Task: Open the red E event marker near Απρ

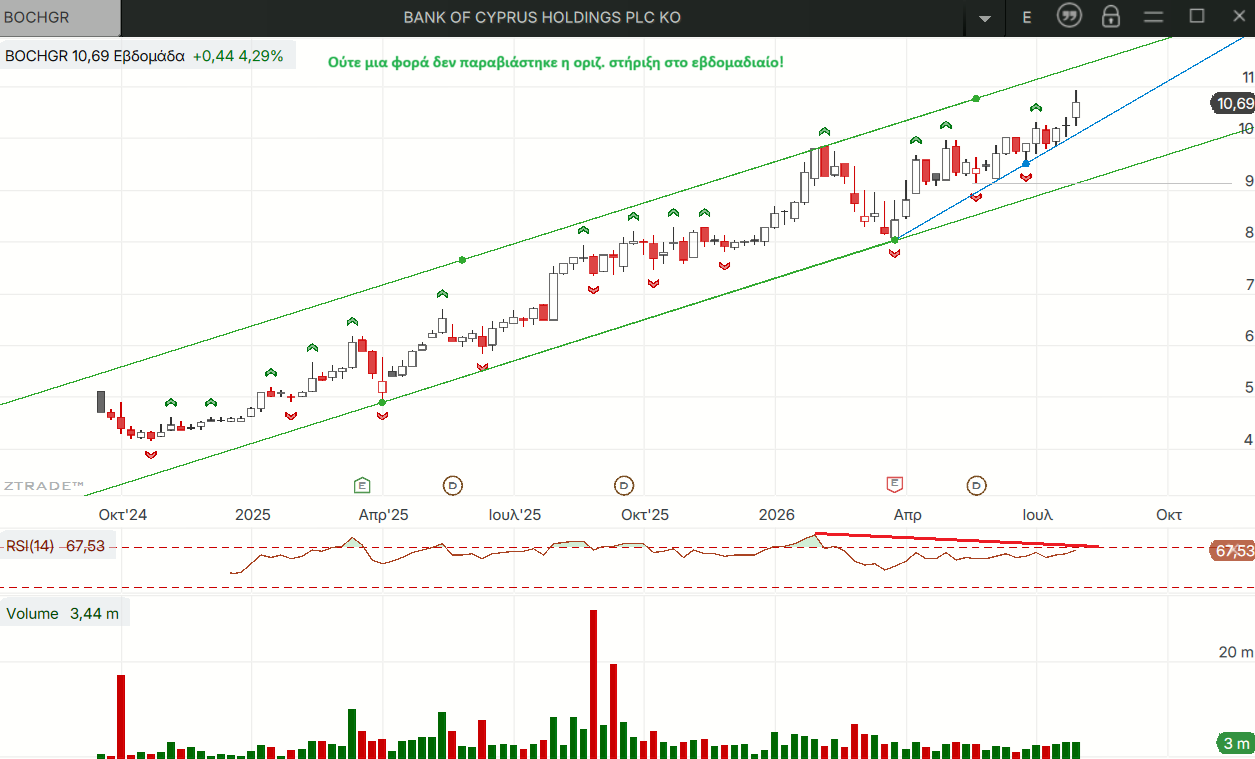Action: pyautogui.click(x=895, y=484)
